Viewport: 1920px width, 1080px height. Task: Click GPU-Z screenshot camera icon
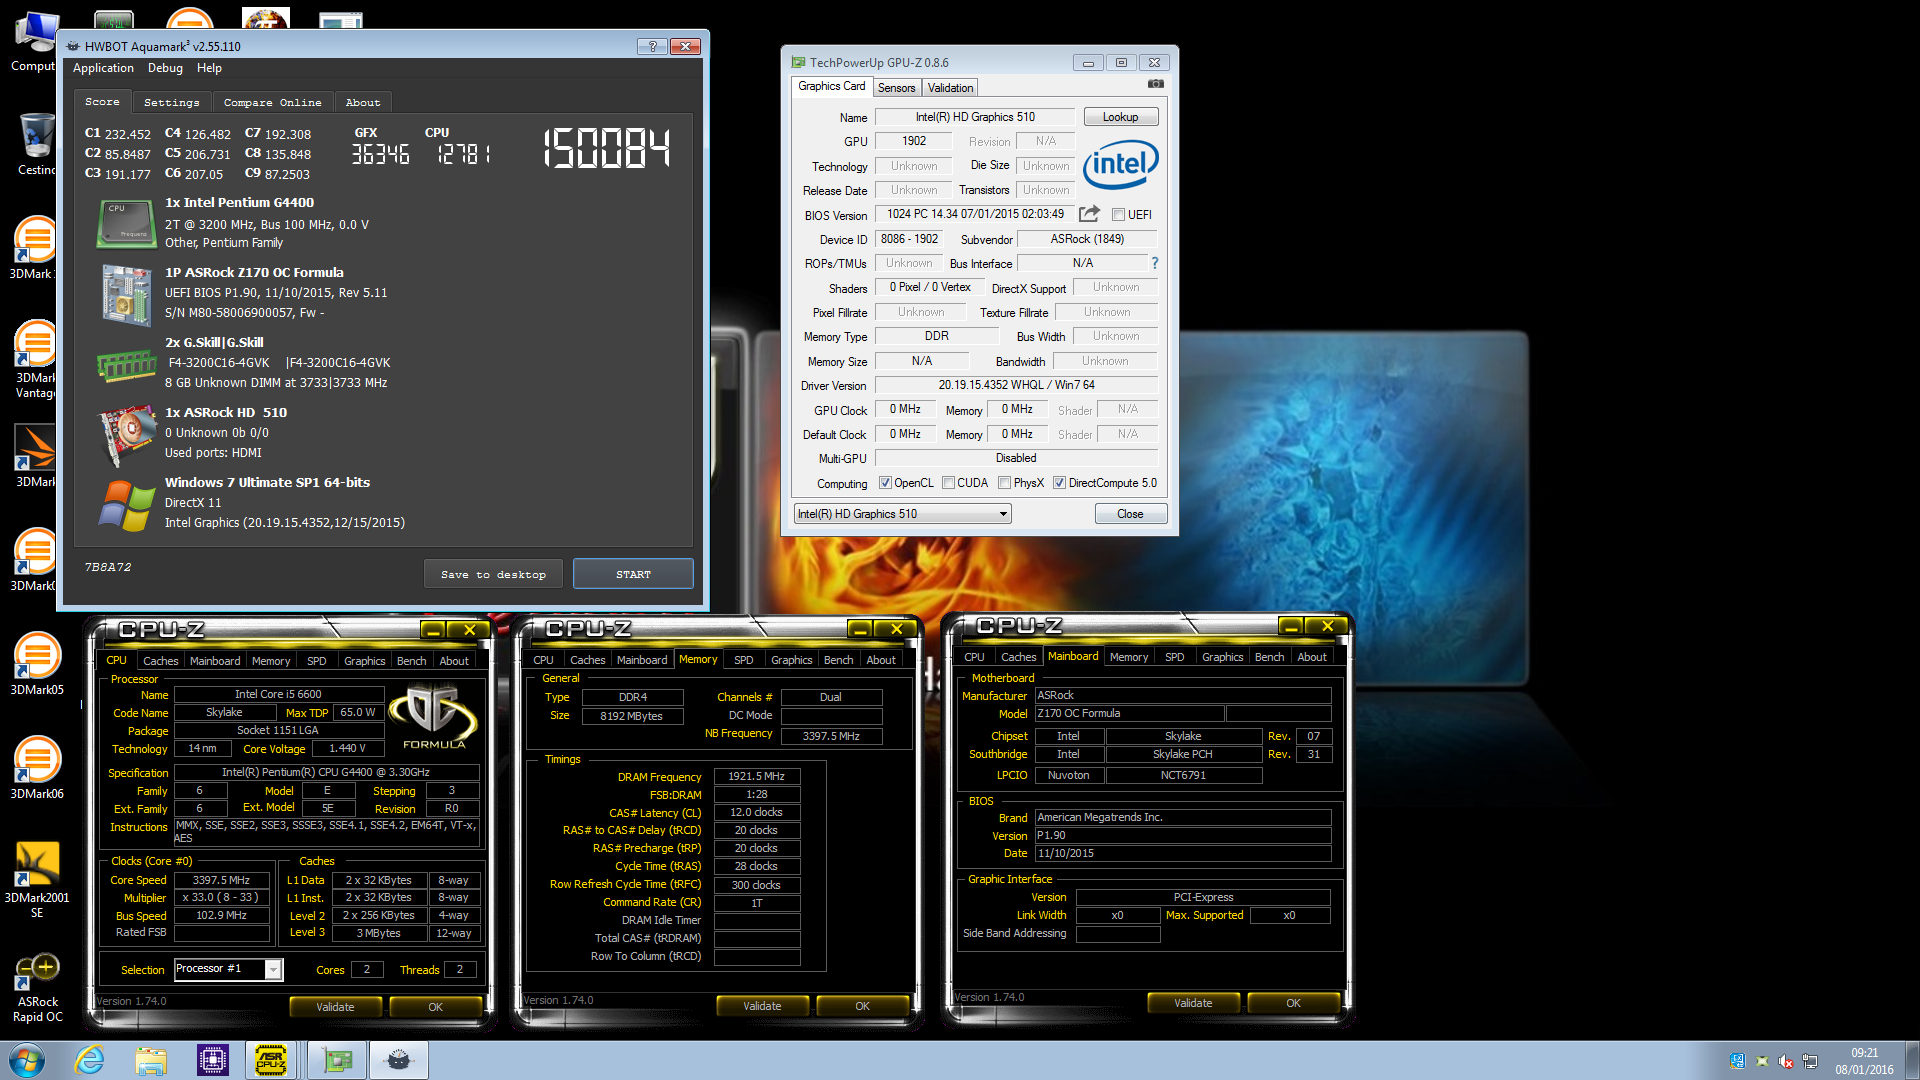[x=1155, y=84]
